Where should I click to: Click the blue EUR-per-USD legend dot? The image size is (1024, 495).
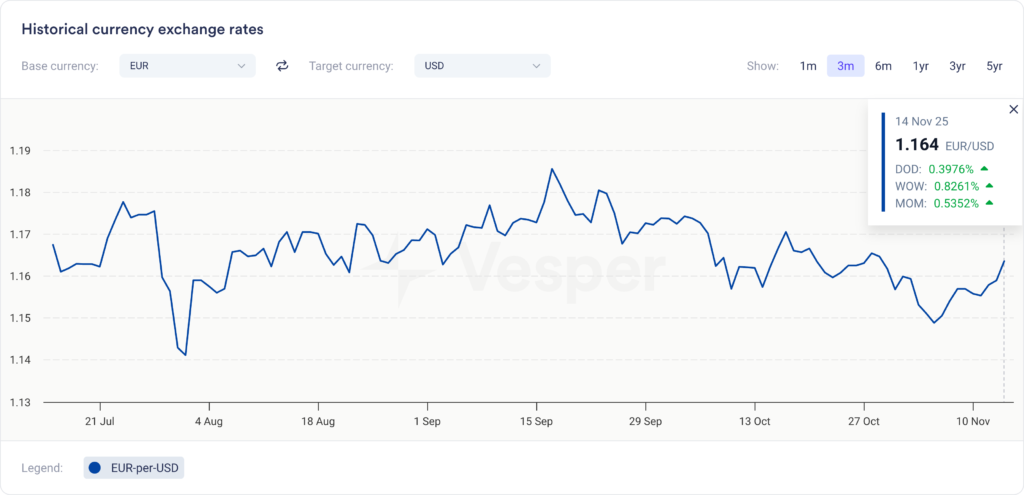pos(95,467)
